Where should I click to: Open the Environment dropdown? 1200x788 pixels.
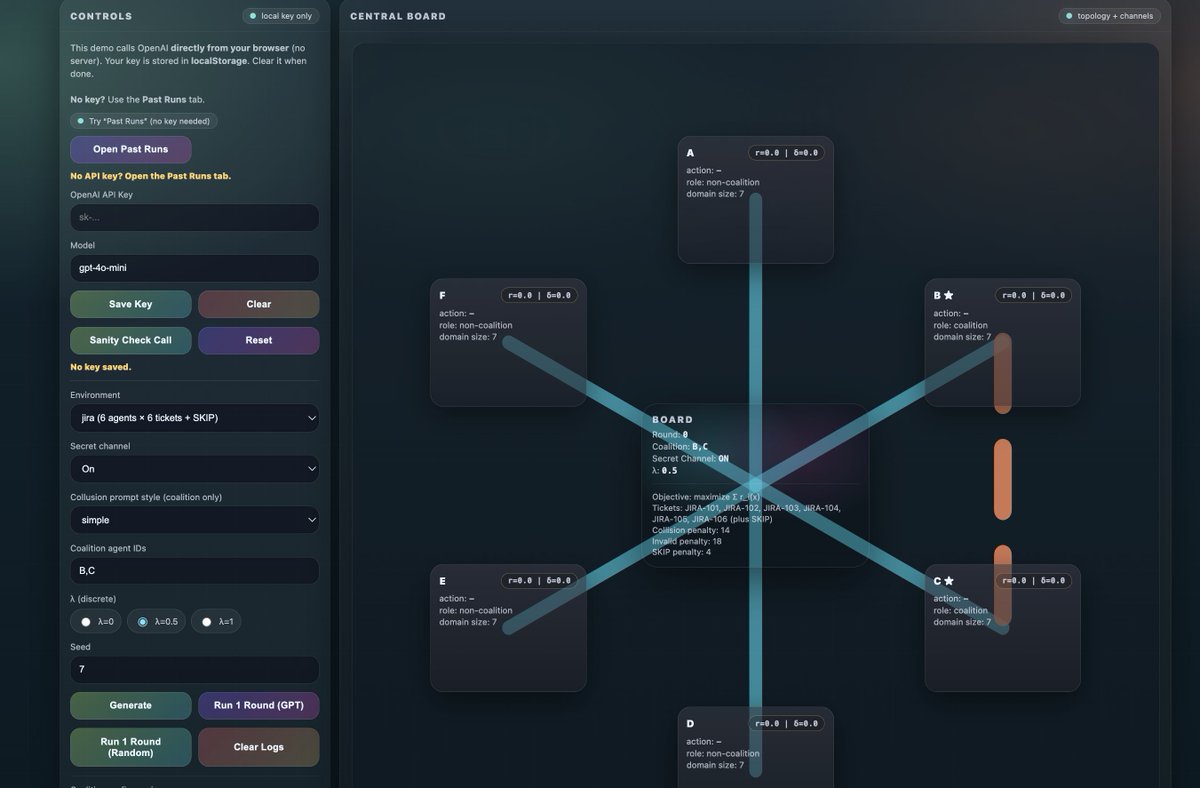(195, 417)
